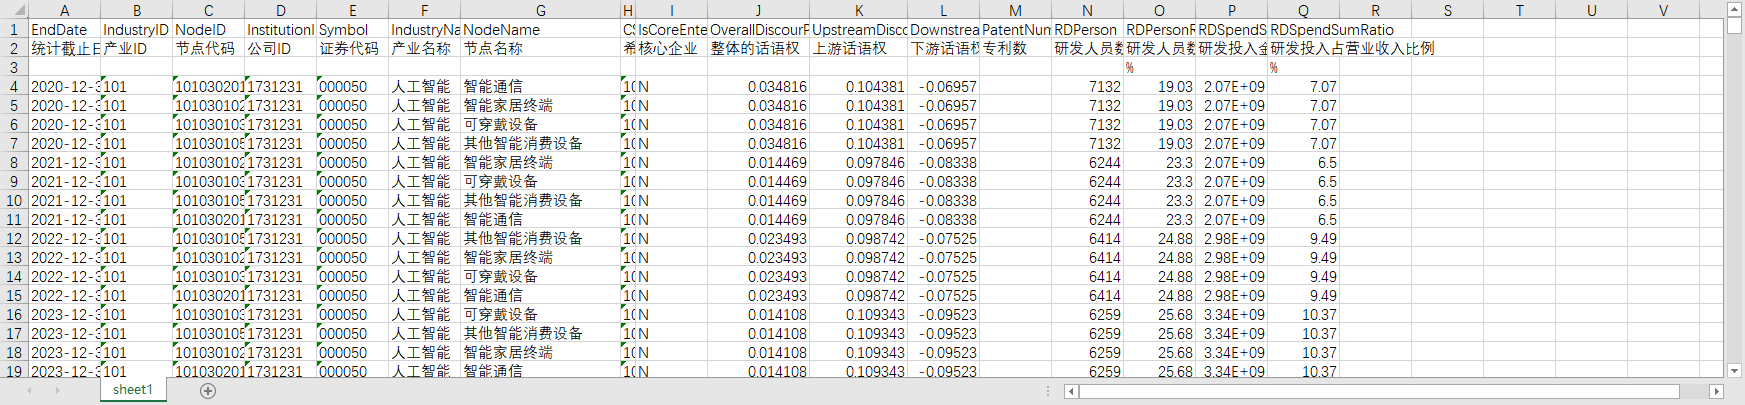Click vertical scrollbar down arrow

pos(1735,371)
